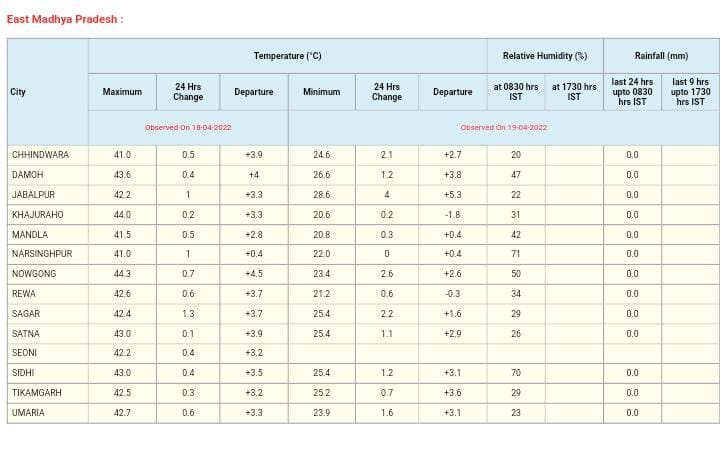Click JABALPUR's minimum temperature value 28.6
Viewport: 720px width, 456px height.
click(x=321, y=195)
